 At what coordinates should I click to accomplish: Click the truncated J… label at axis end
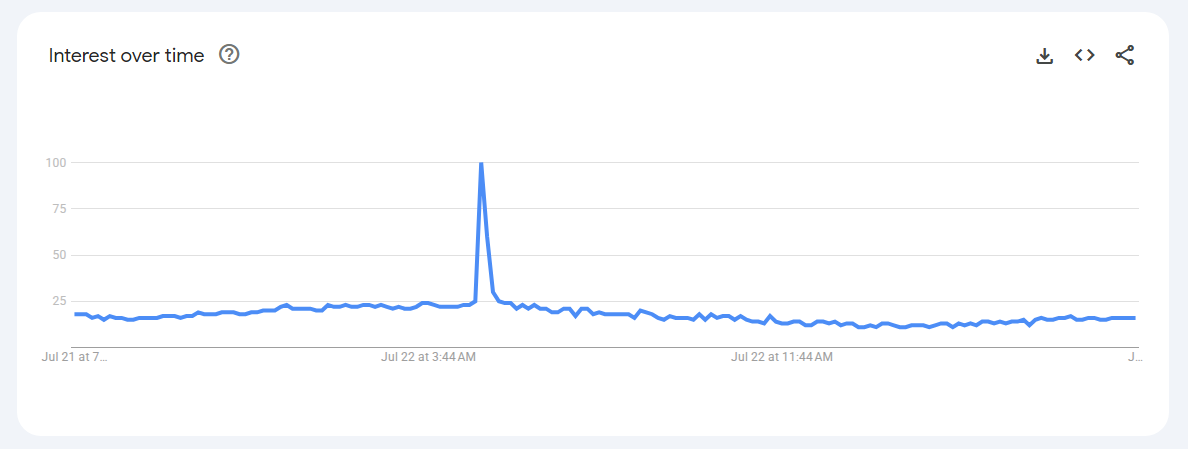(x=1133, y=357)
